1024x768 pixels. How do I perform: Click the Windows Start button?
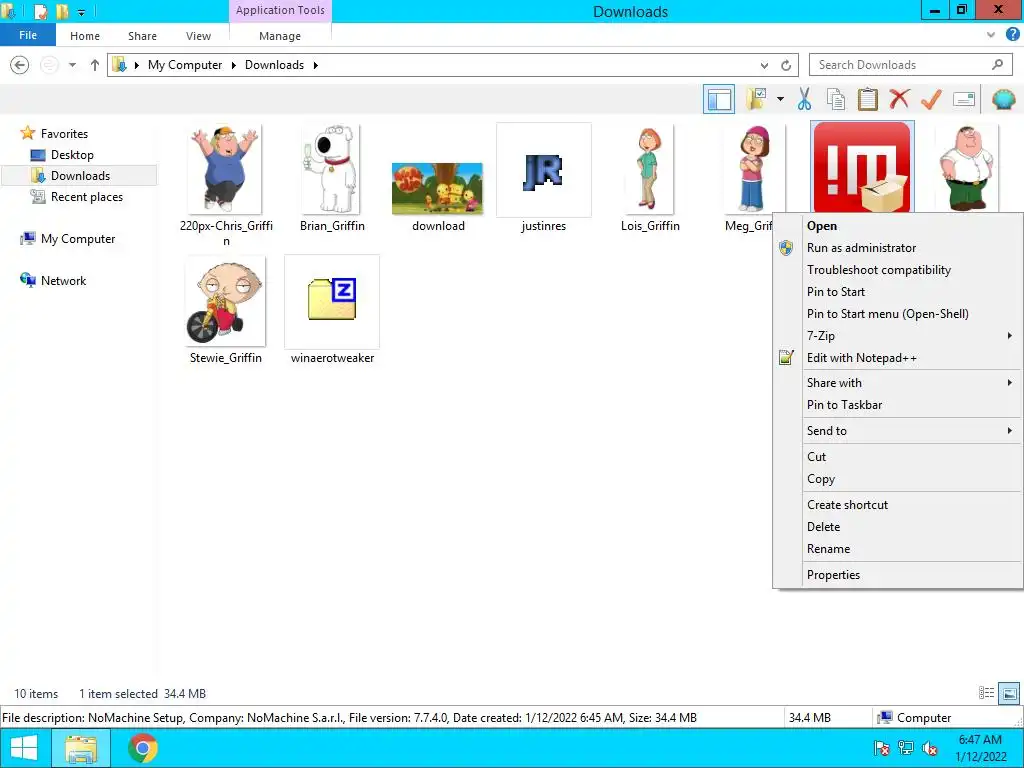24,748
